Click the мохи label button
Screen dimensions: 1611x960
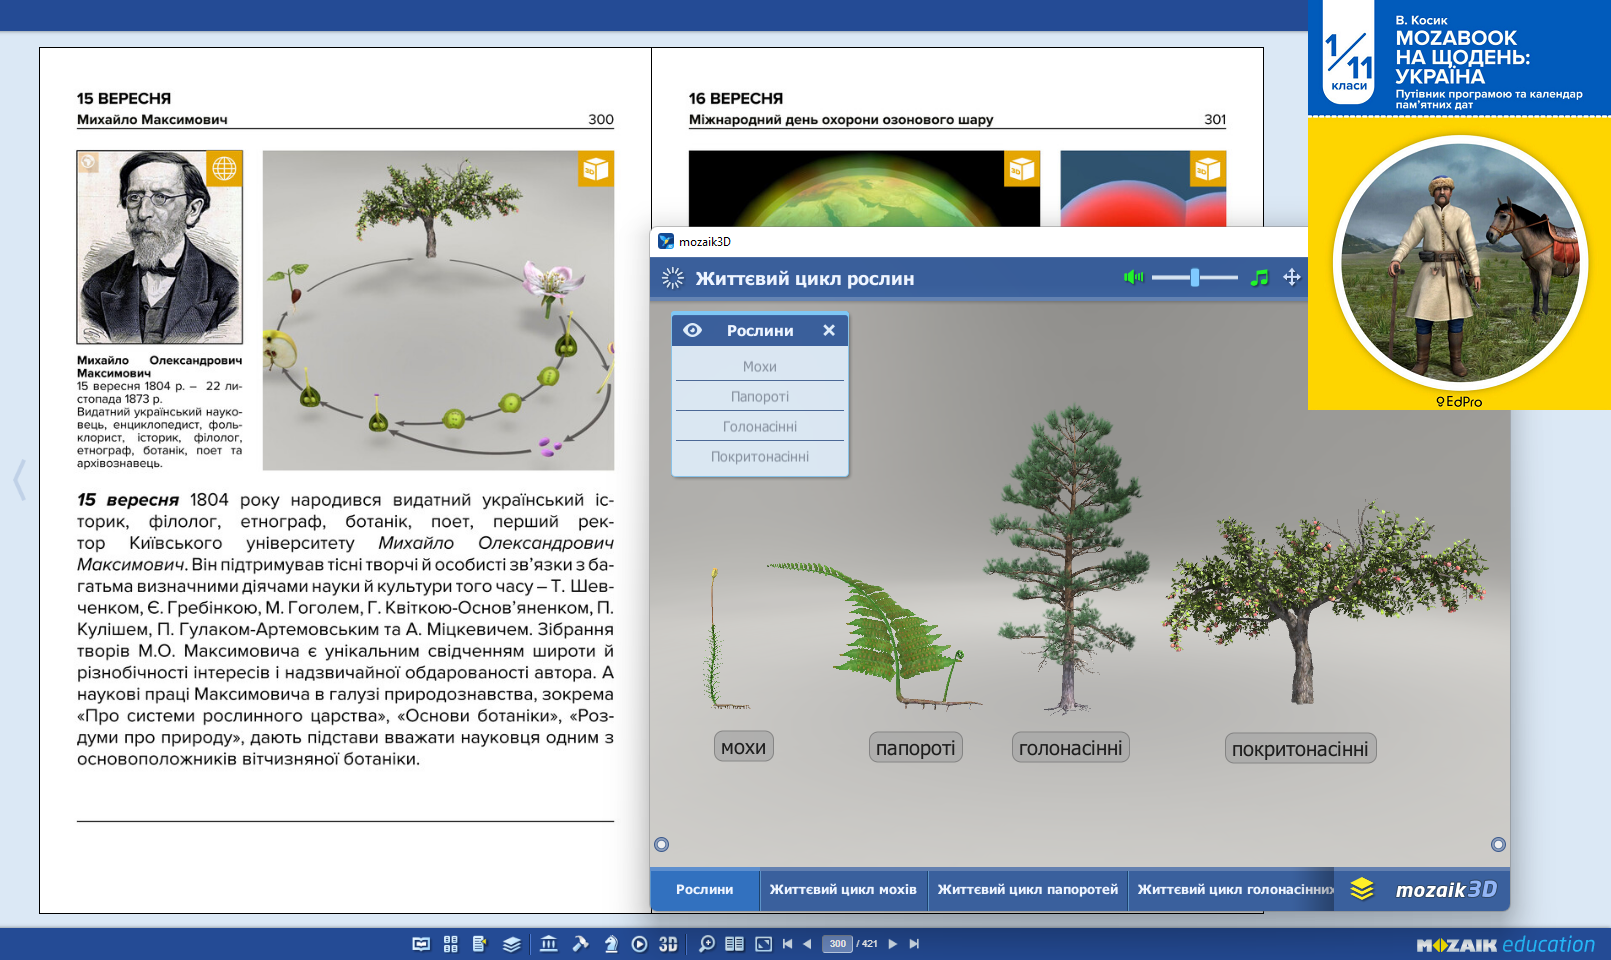point(744,747)
